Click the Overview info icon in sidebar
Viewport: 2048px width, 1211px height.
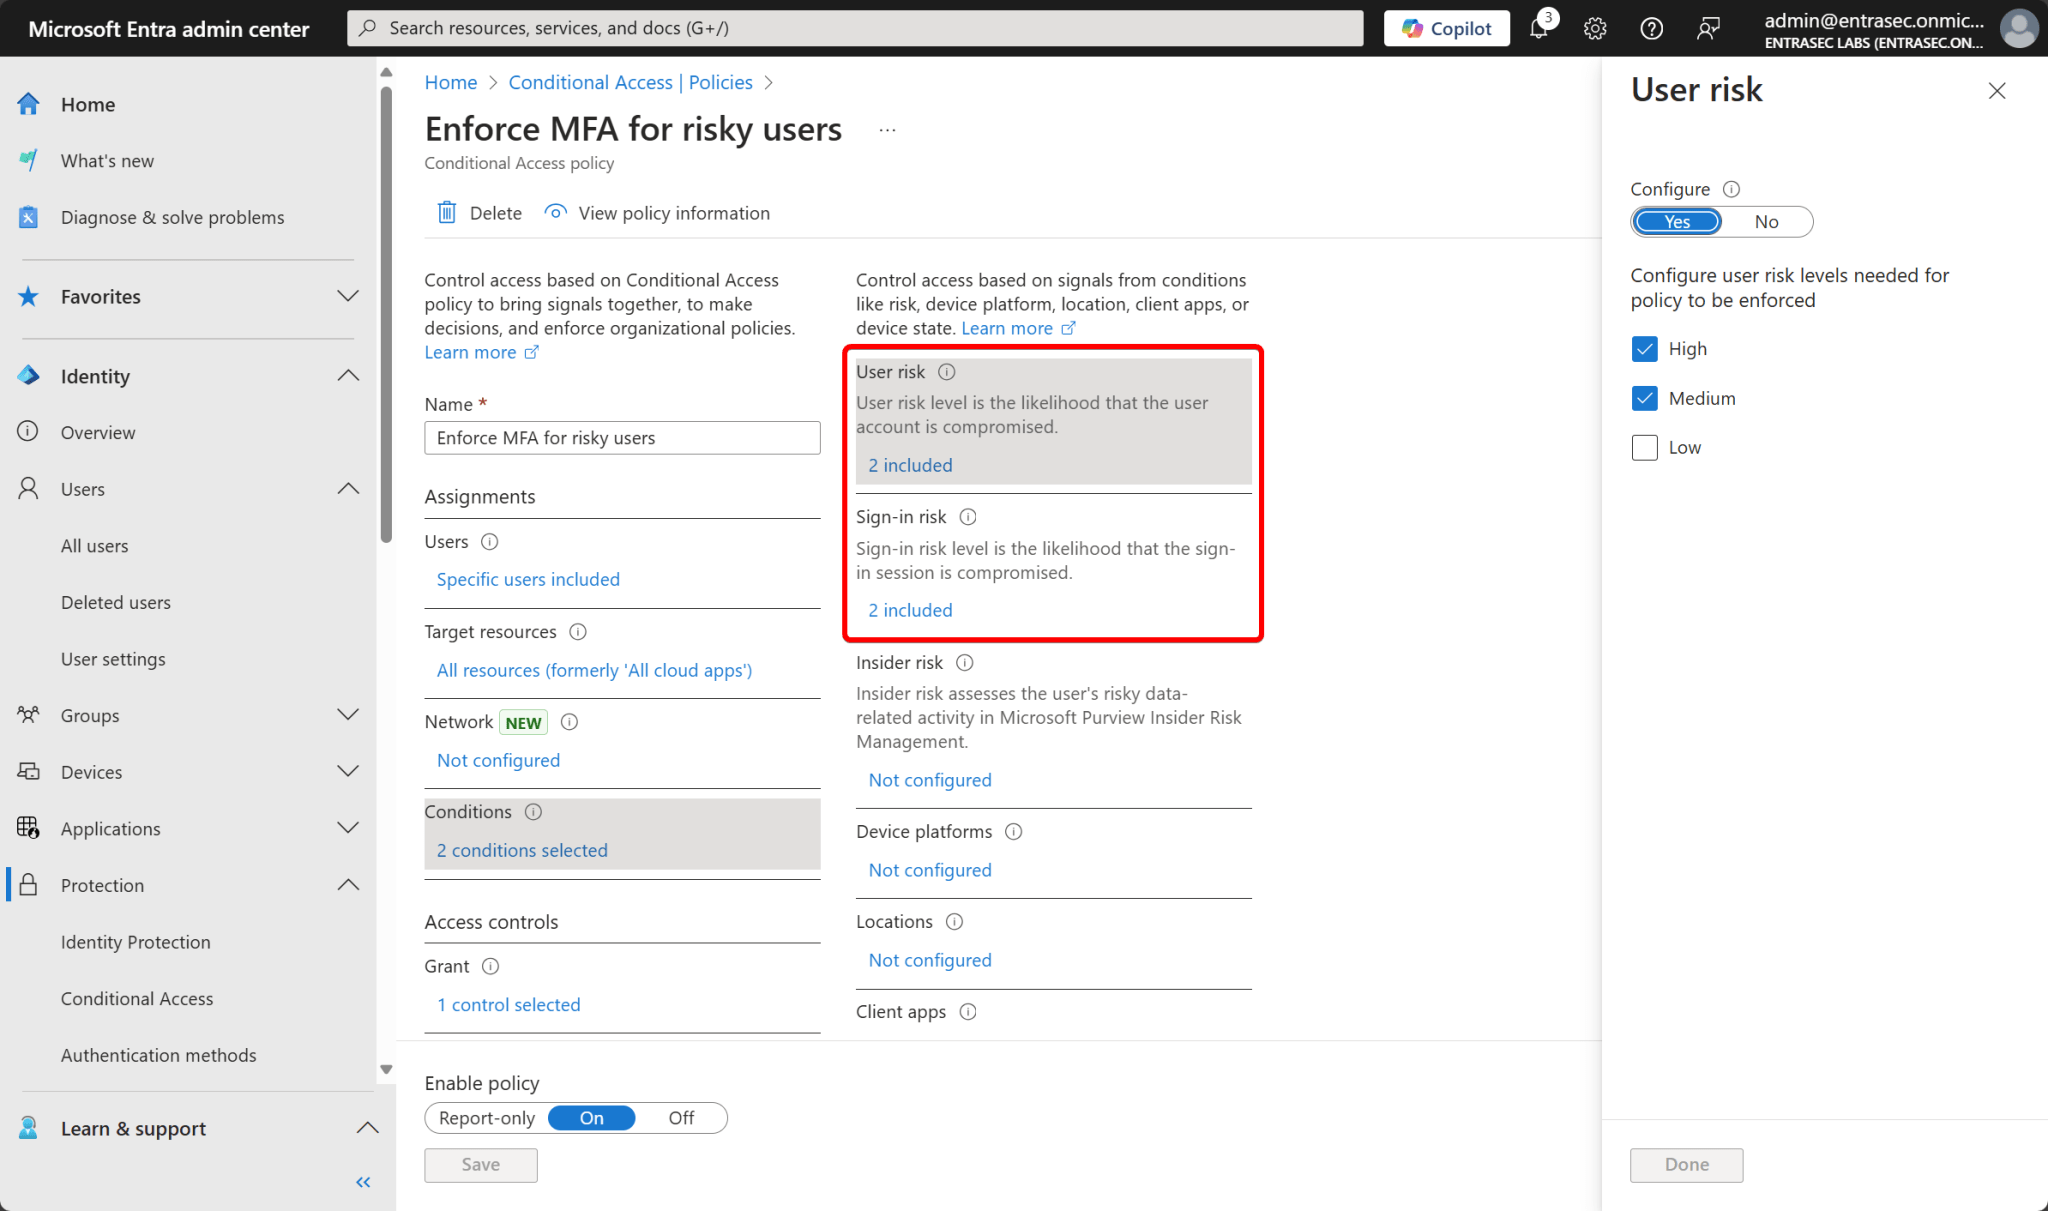[28, 432]
